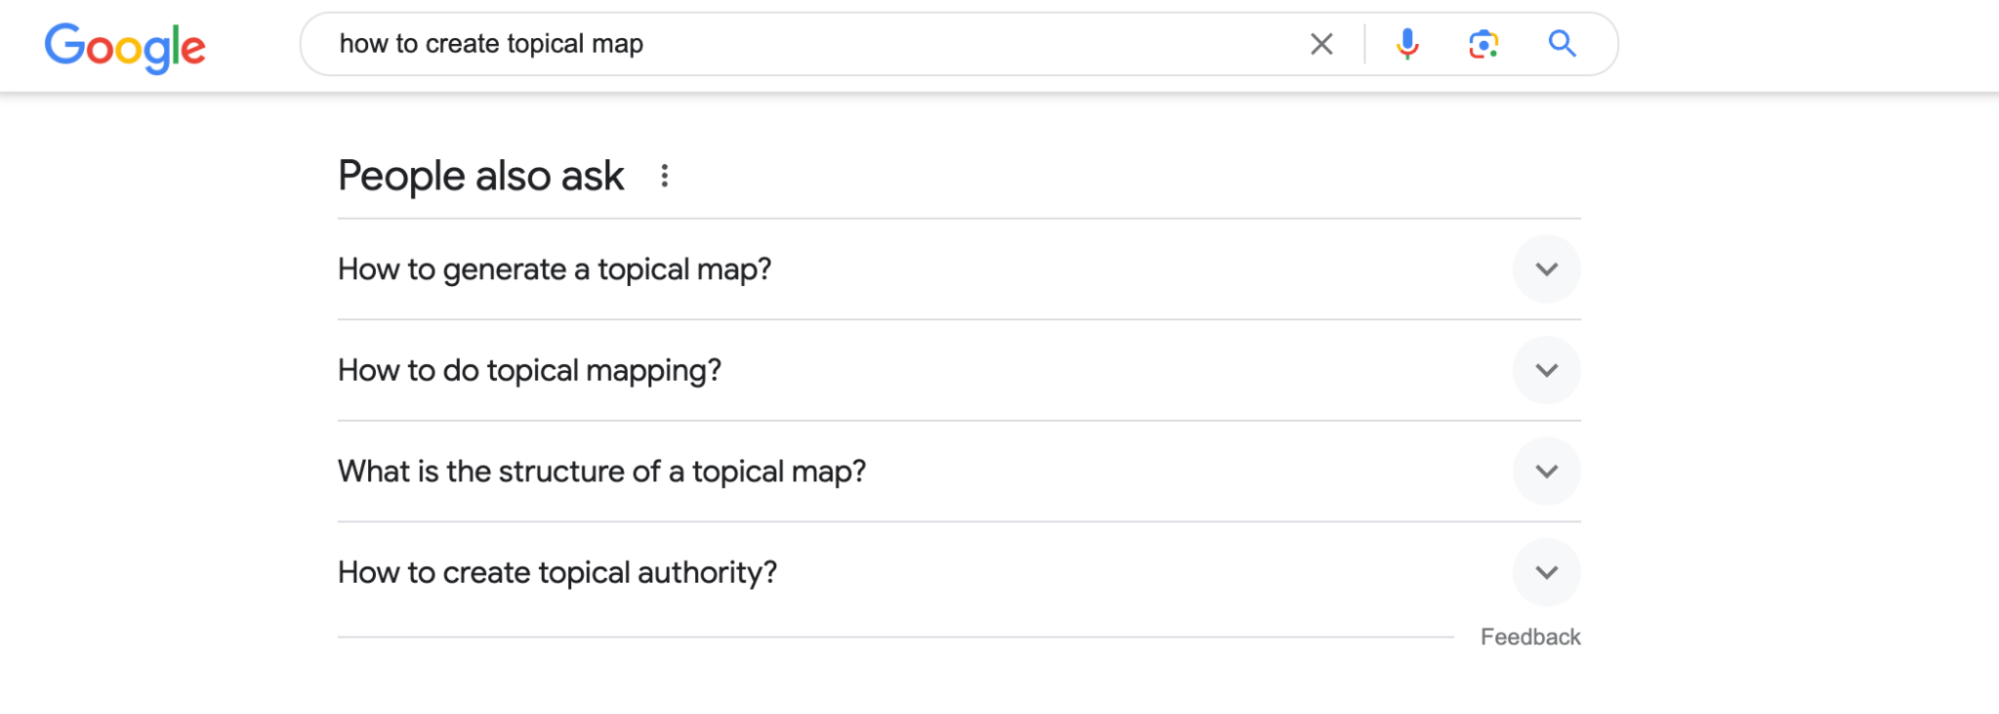Click the divider line next to the clear icon

(x=1364, y=44)
